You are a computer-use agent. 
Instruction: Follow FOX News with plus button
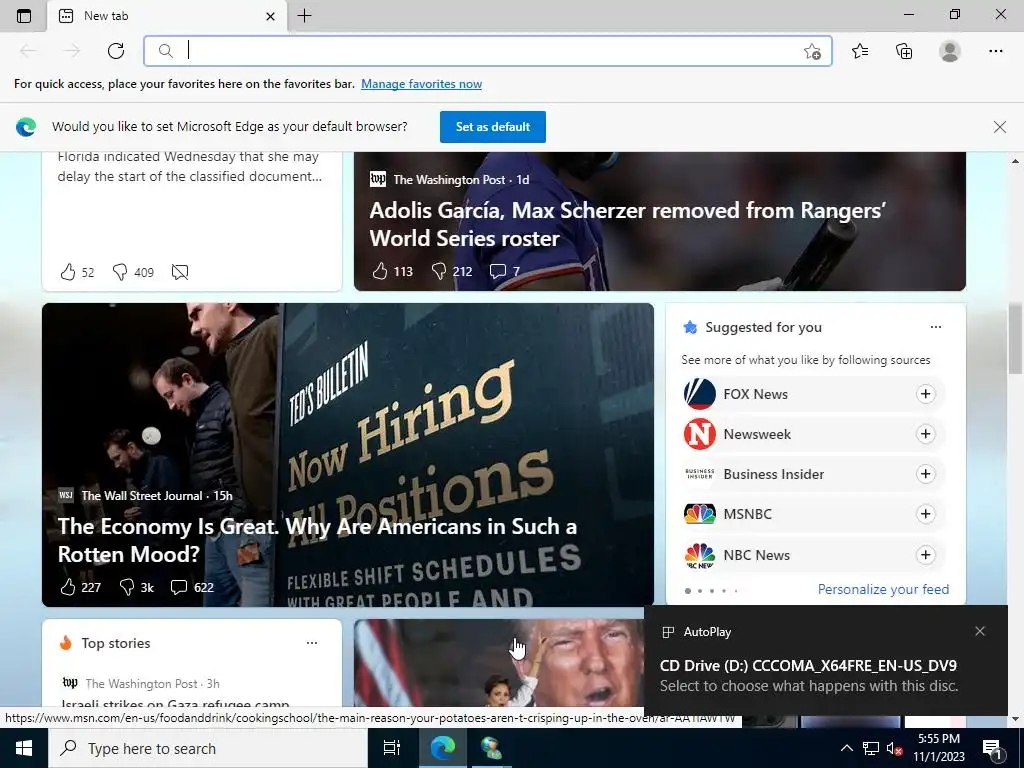click(925, 394)
